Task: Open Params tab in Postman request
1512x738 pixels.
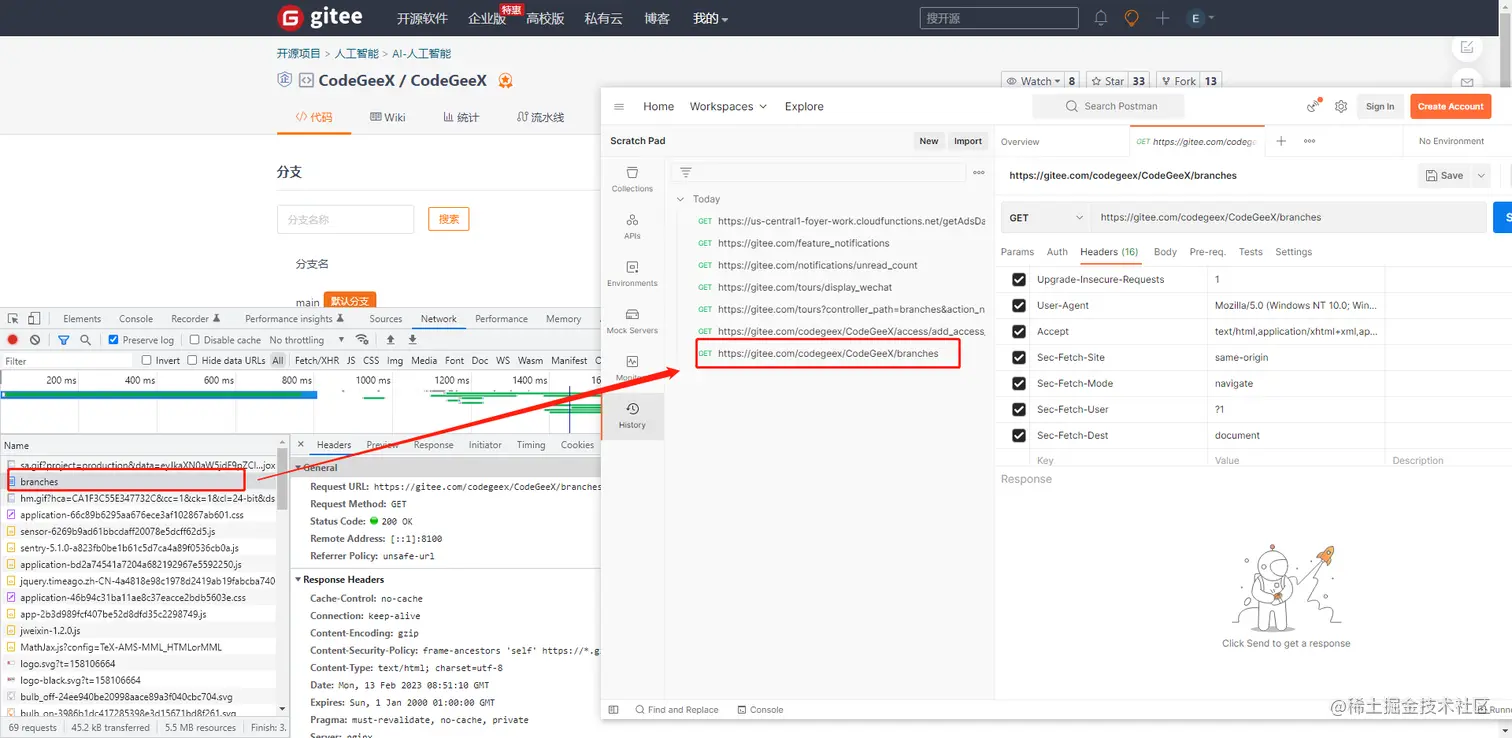Action: pos(1017,252)
